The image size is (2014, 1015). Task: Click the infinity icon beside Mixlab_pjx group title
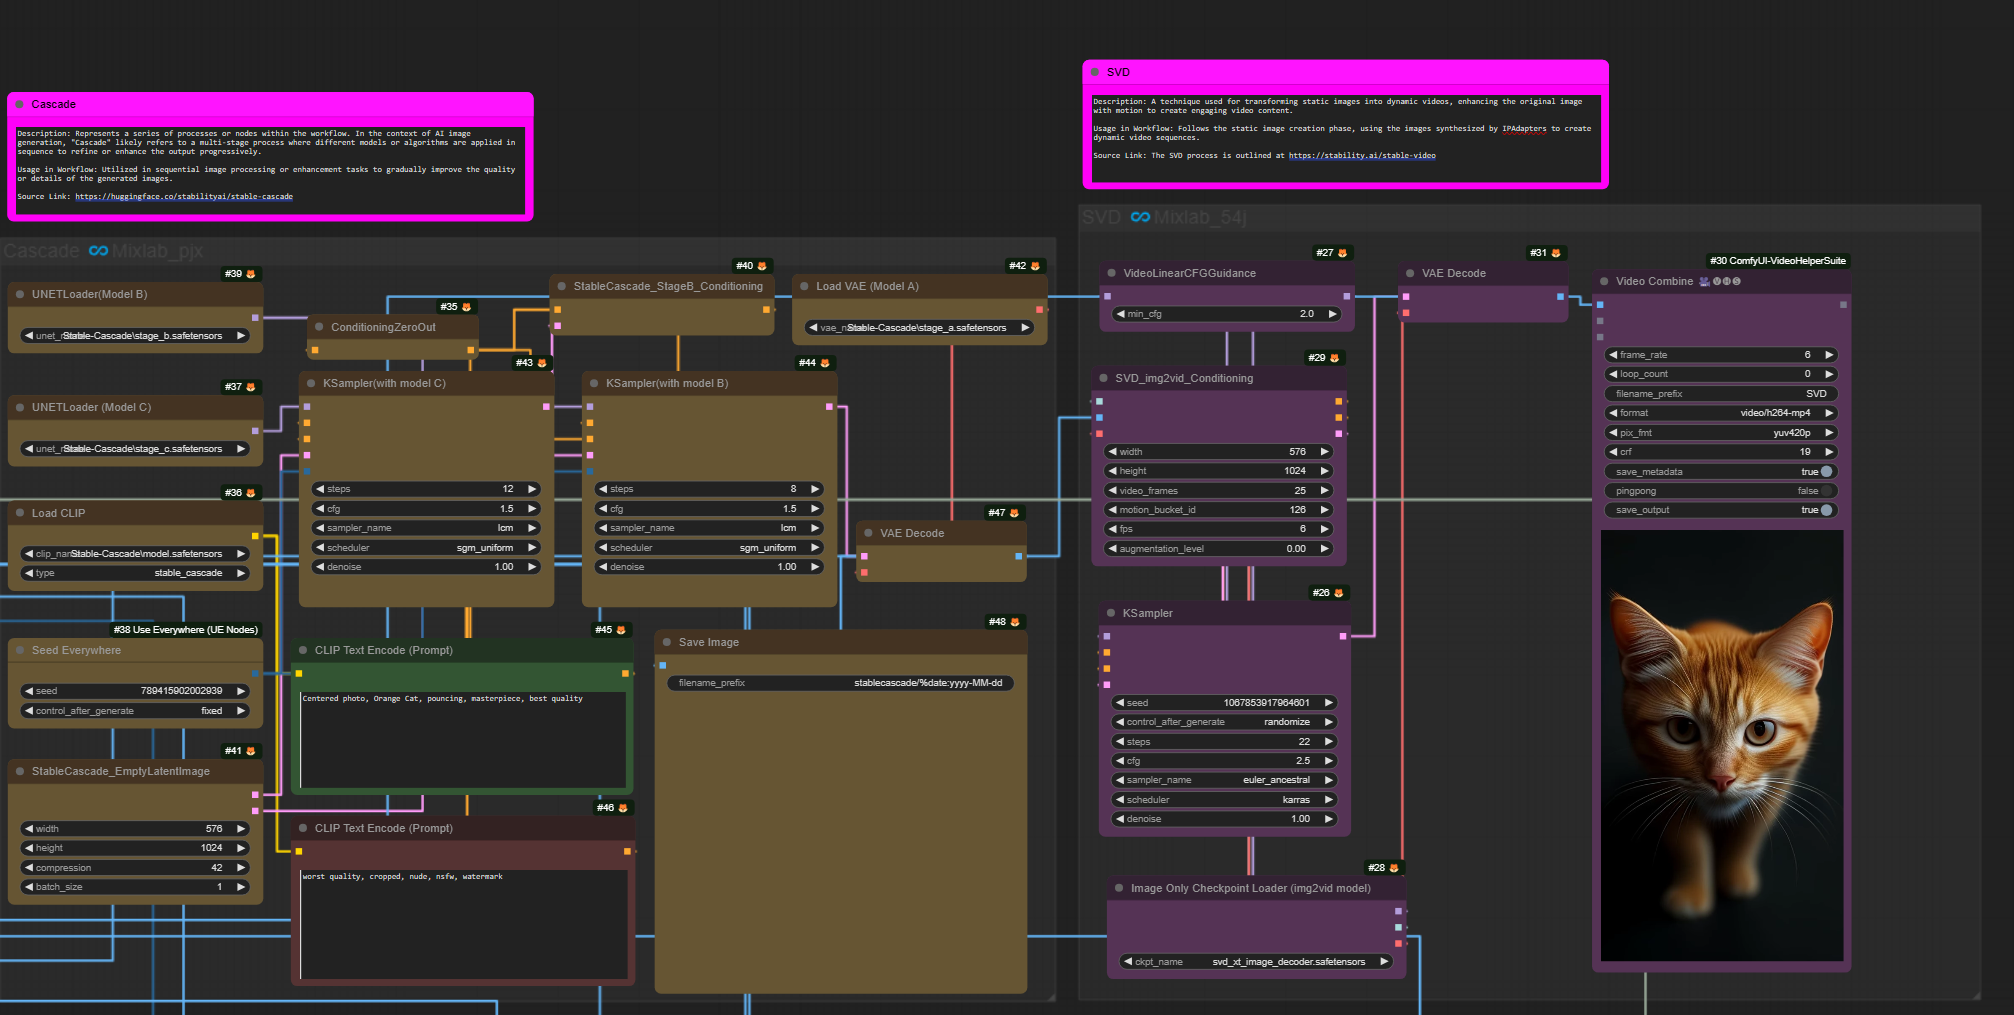[x=98, y=251]
